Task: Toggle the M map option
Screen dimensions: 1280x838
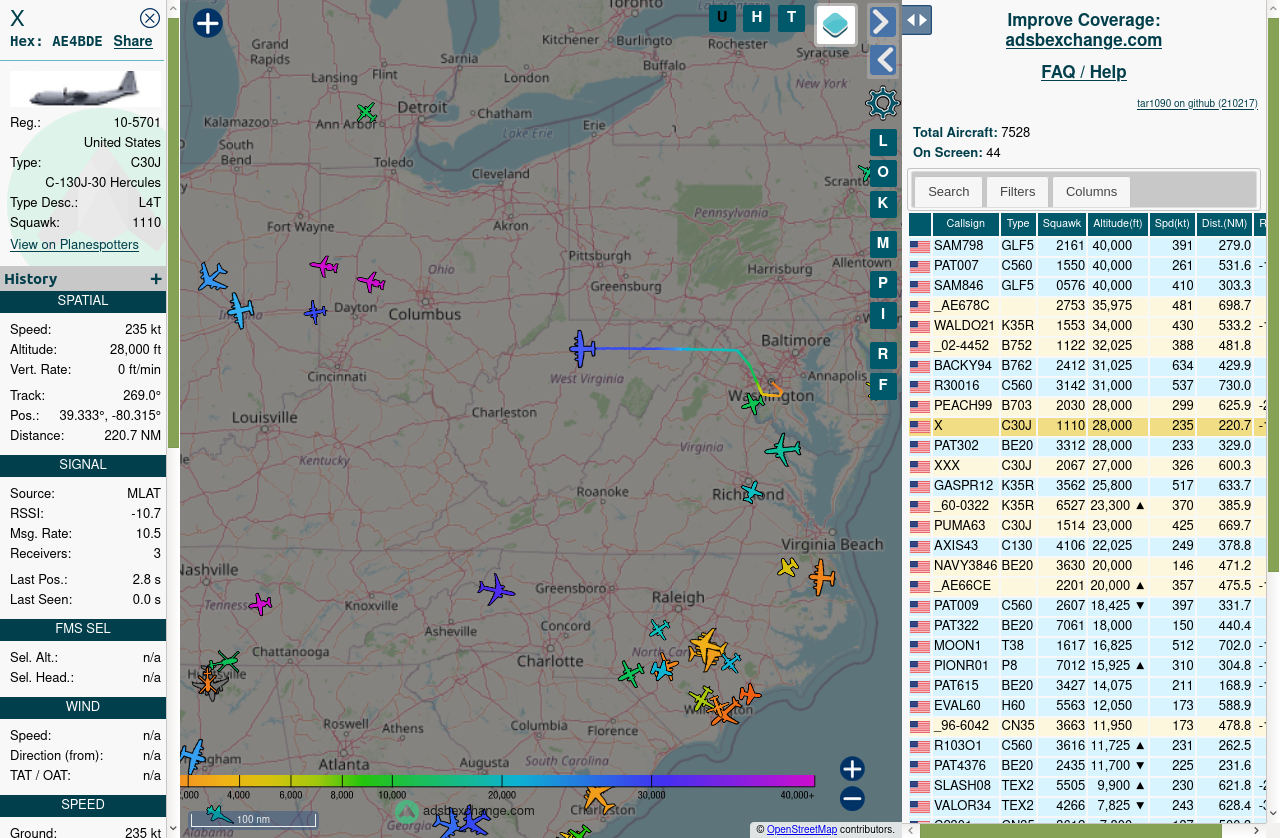Action: coord(883,243)
